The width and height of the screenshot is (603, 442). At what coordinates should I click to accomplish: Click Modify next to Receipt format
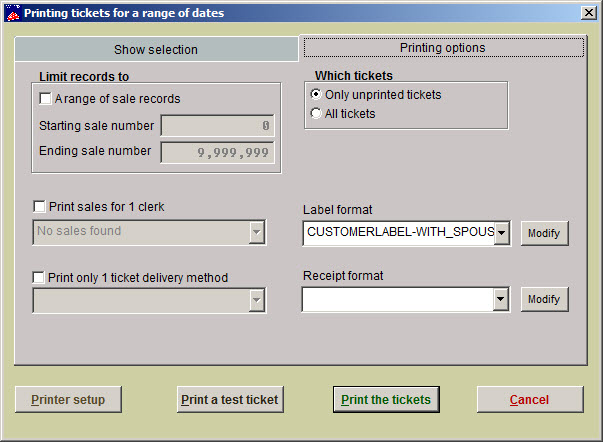tap(544, 299)
